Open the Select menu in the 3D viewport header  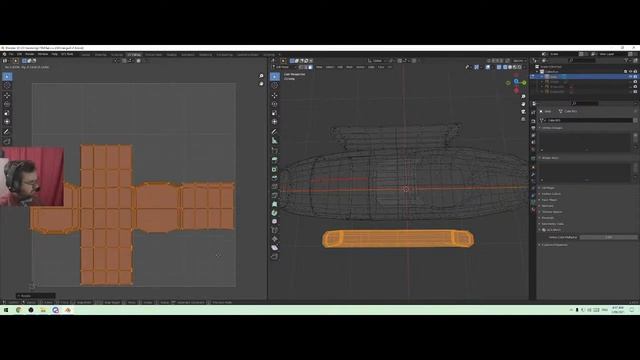coord(330,67)
